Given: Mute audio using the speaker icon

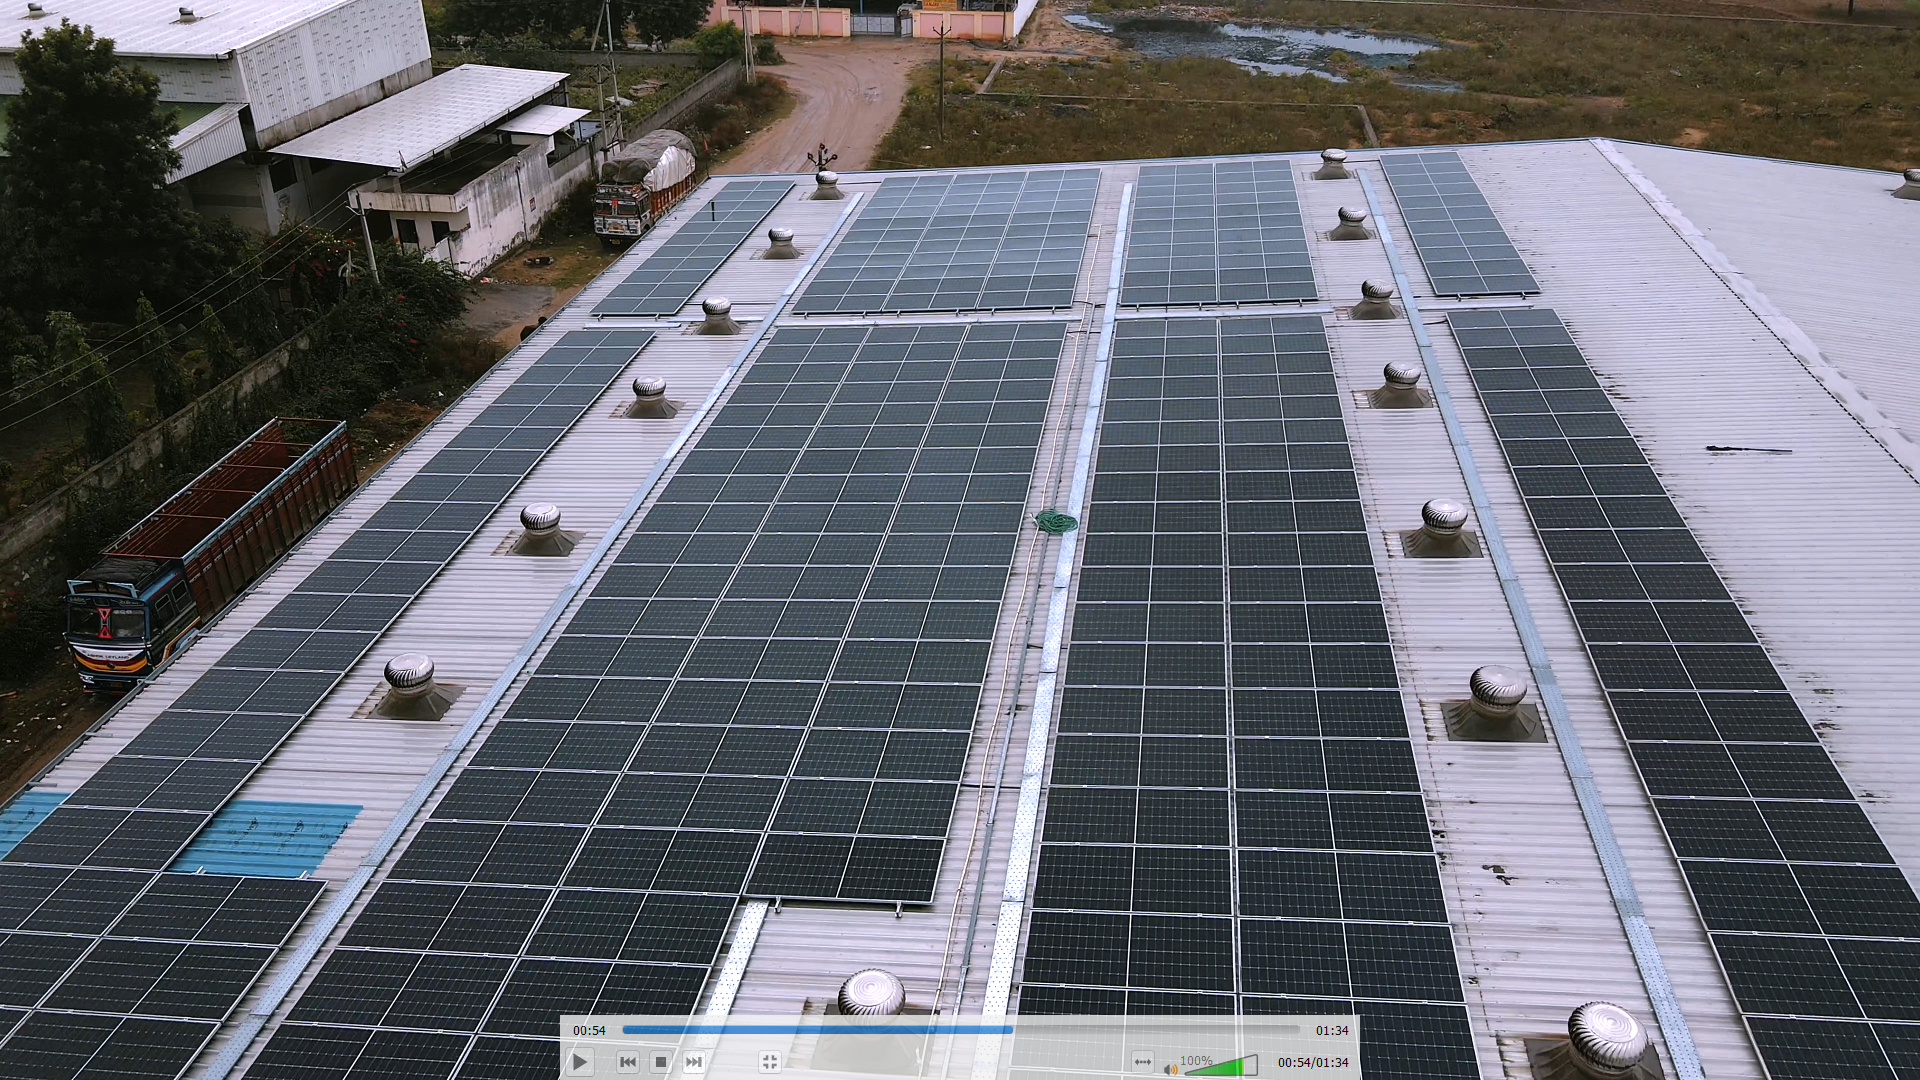Looking at the screenshot, I should click(x=1170, y=1069).
